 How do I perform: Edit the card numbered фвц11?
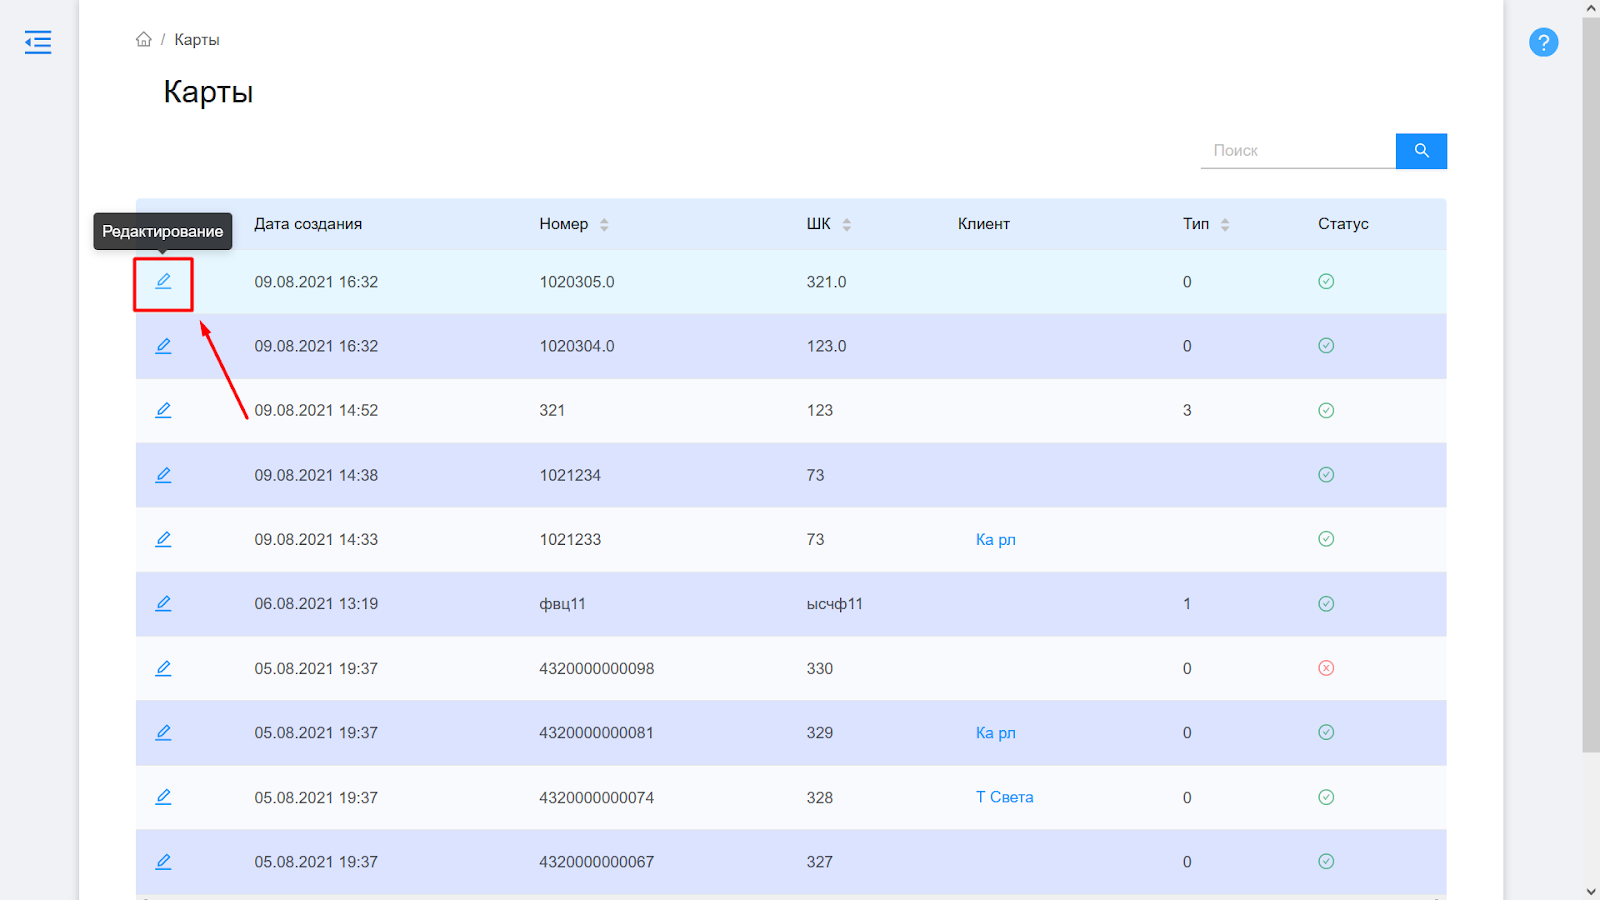pos(163,603)
